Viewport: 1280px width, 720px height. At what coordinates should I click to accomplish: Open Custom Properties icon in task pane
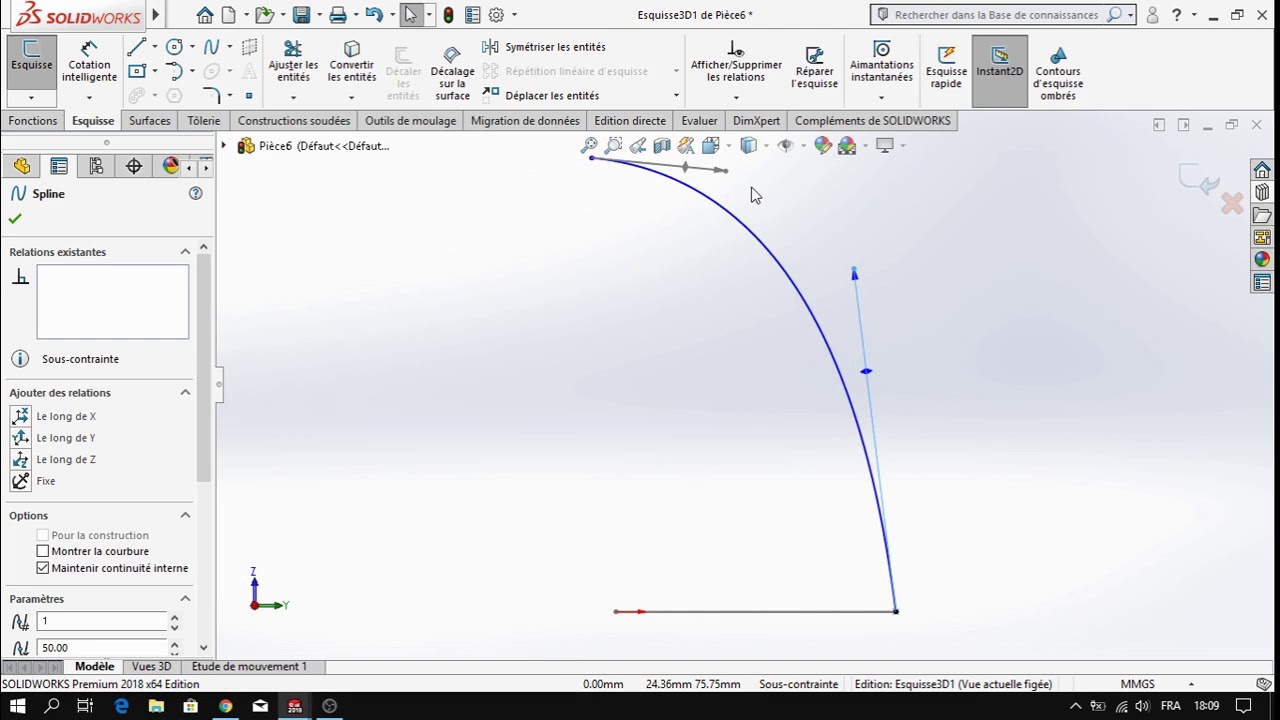click(1262, 283)
